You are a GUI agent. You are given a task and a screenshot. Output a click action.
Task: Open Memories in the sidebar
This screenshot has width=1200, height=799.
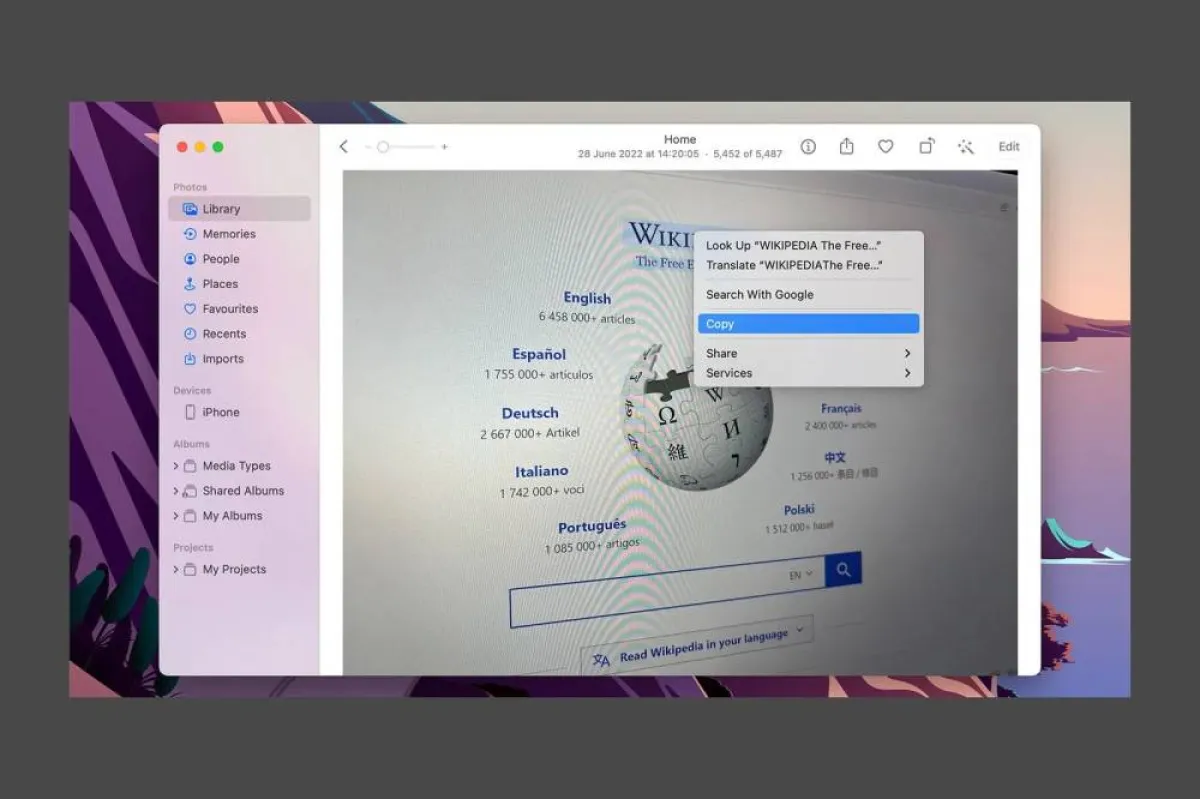point(228,234)
